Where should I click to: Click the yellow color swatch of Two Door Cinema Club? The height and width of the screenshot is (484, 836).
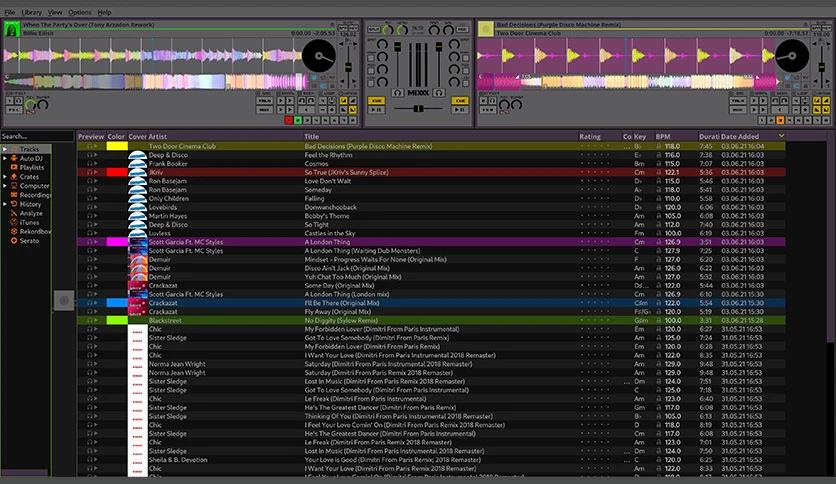click(x=117, y=146)
